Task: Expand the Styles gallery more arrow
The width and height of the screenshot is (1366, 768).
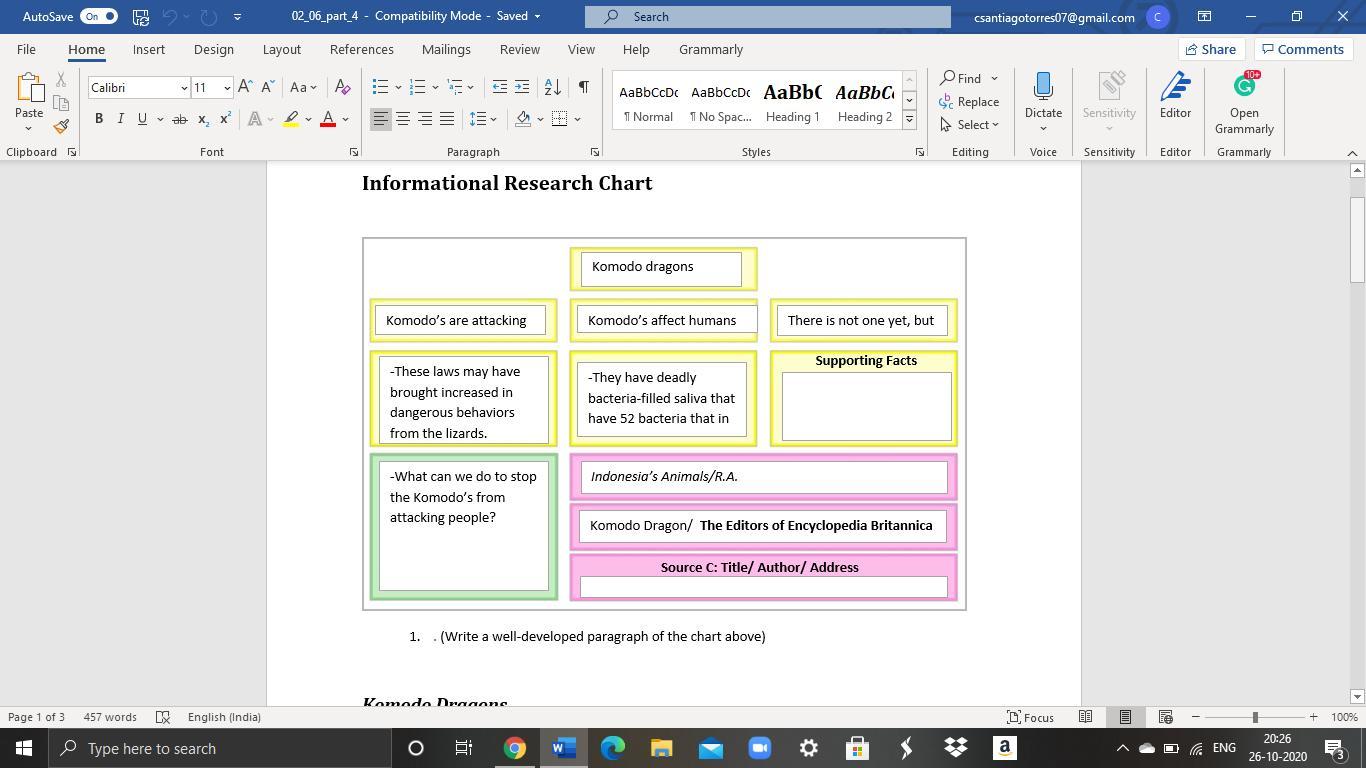Action: (909, 120)
